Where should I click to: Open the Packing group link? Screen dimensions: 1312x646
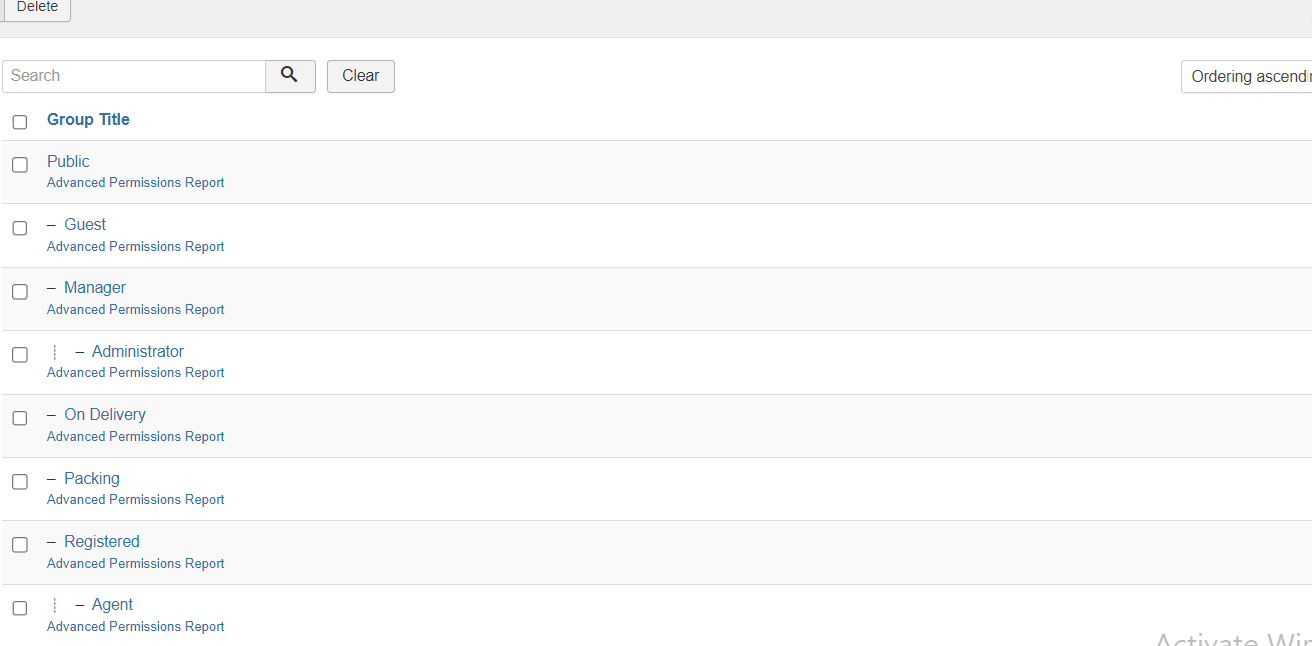pos(92,479)
